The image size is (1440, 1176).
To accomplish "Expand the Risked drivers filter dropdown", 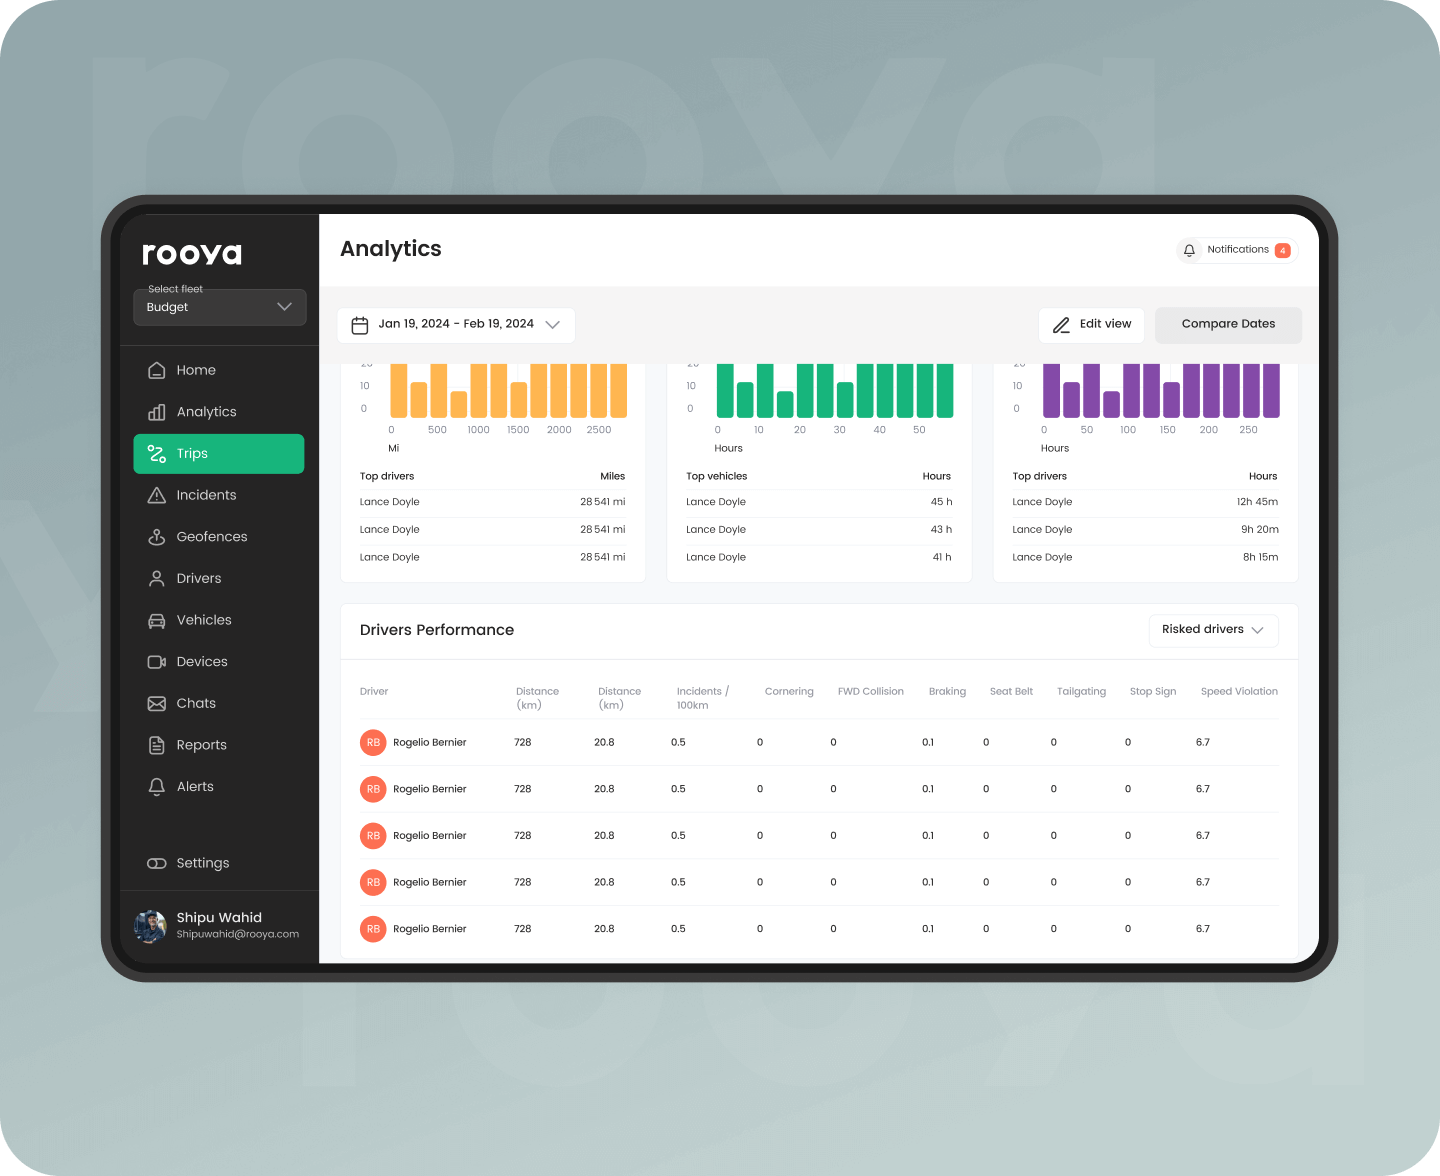I will pos(1213,630).
